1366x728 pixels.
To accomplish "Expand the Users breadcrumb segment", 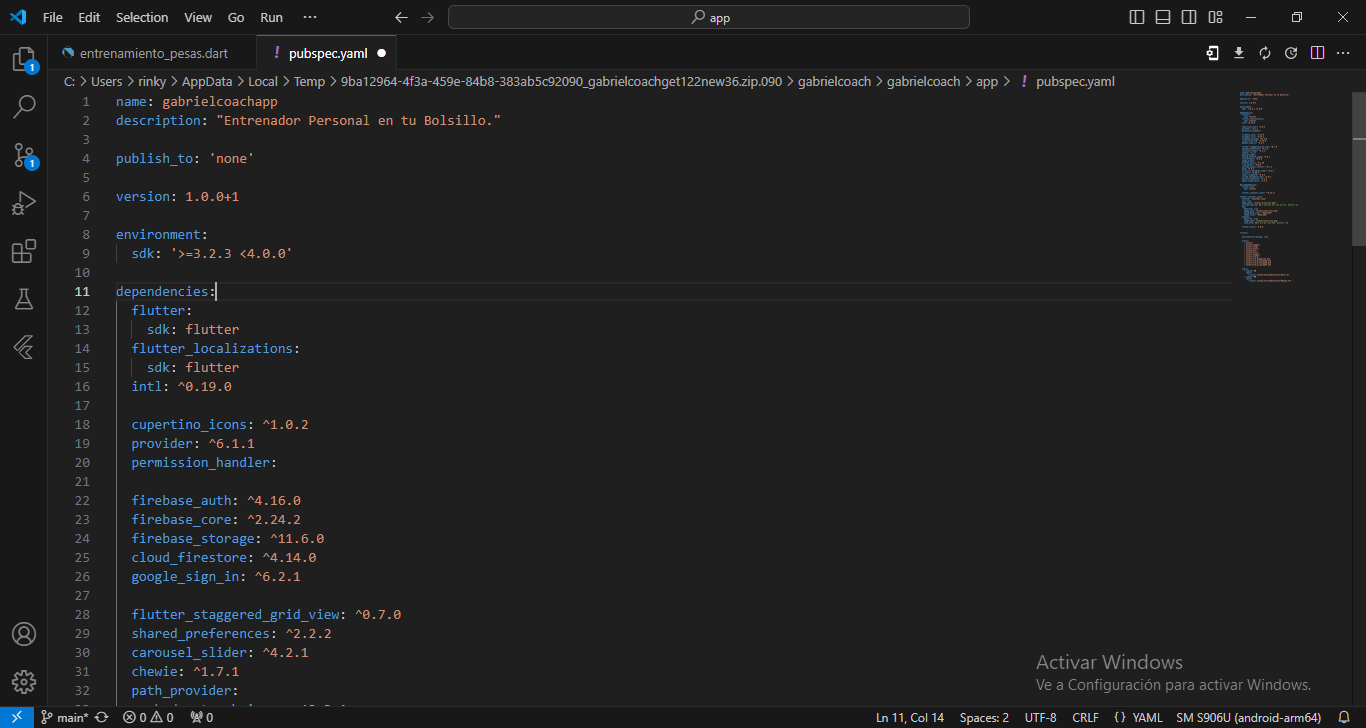I will [x=106, y=82].
